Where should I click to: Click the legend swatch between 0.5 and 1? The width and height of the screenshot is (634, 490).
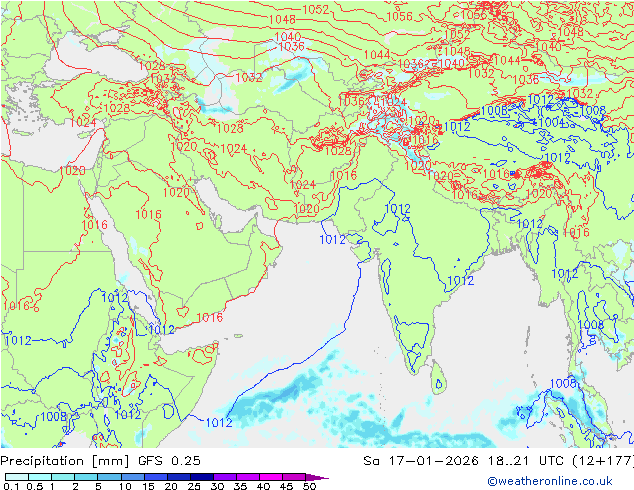point(40,477)
